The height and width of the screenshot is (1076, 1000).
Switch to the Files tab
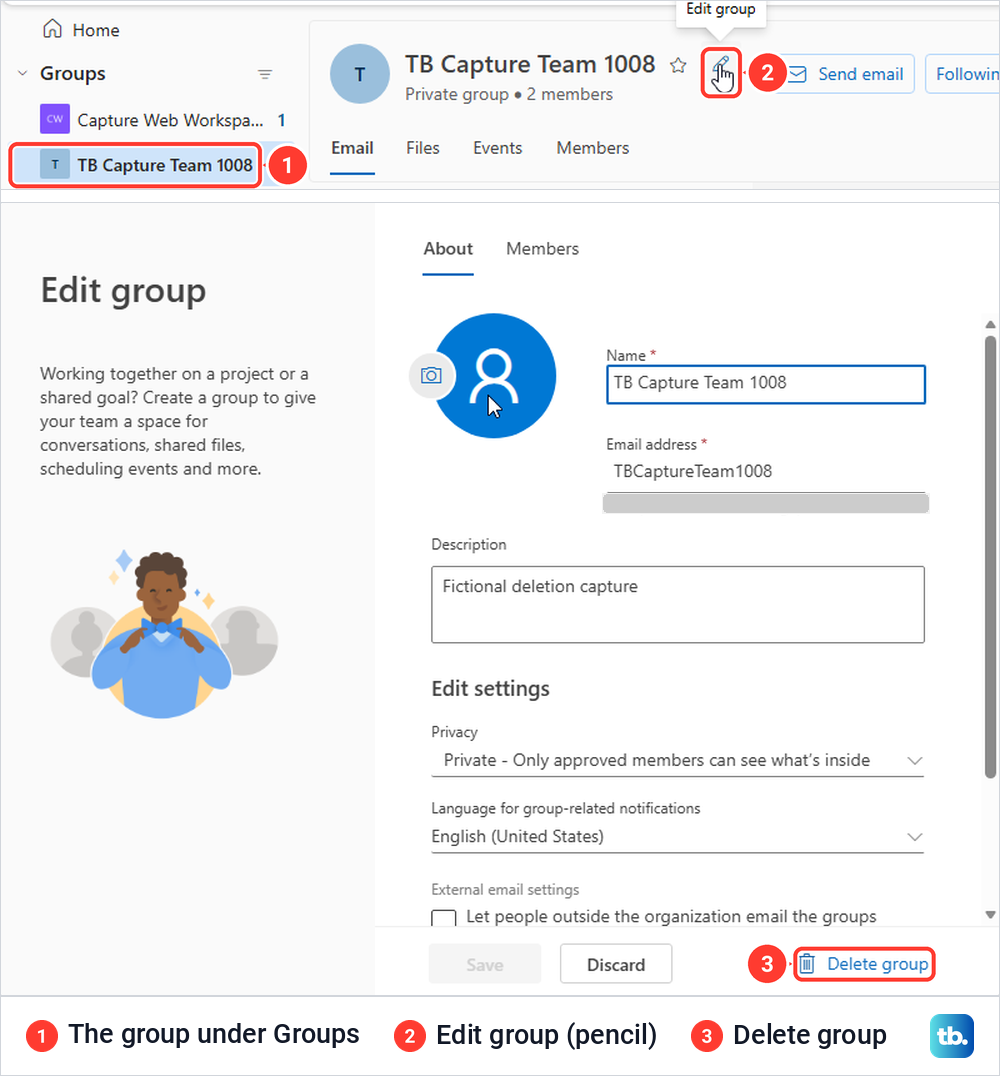pyautogui.click(x=422, y=148)
